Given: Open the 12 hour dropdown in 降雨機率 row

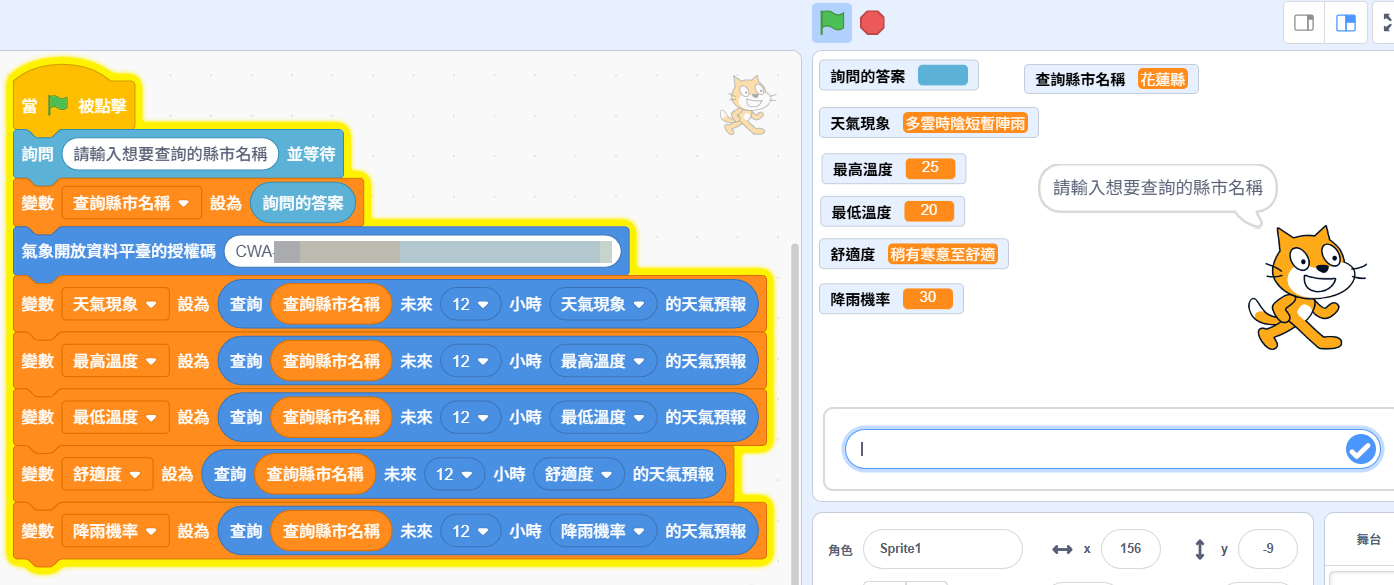Looking at the screenshot, I should pos(470,531).
